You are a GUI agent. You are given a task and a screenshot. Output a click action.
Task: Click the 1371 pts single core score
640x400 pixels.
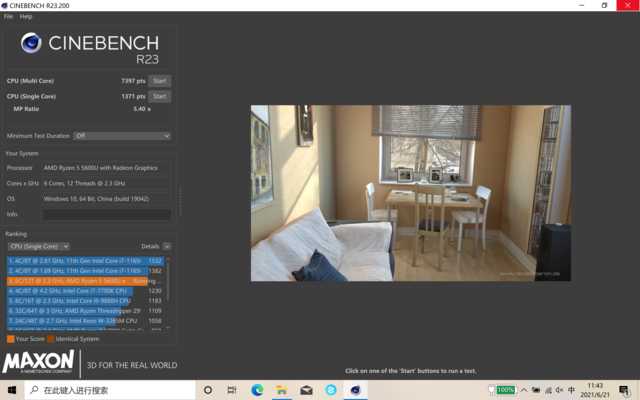tap(133, 96)
